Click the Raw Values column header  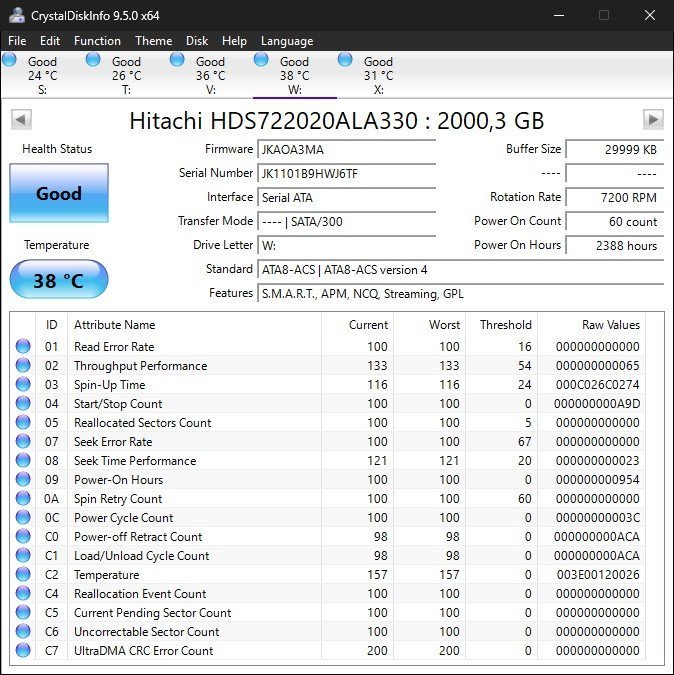pyautogui.click(x=610, y=325)
